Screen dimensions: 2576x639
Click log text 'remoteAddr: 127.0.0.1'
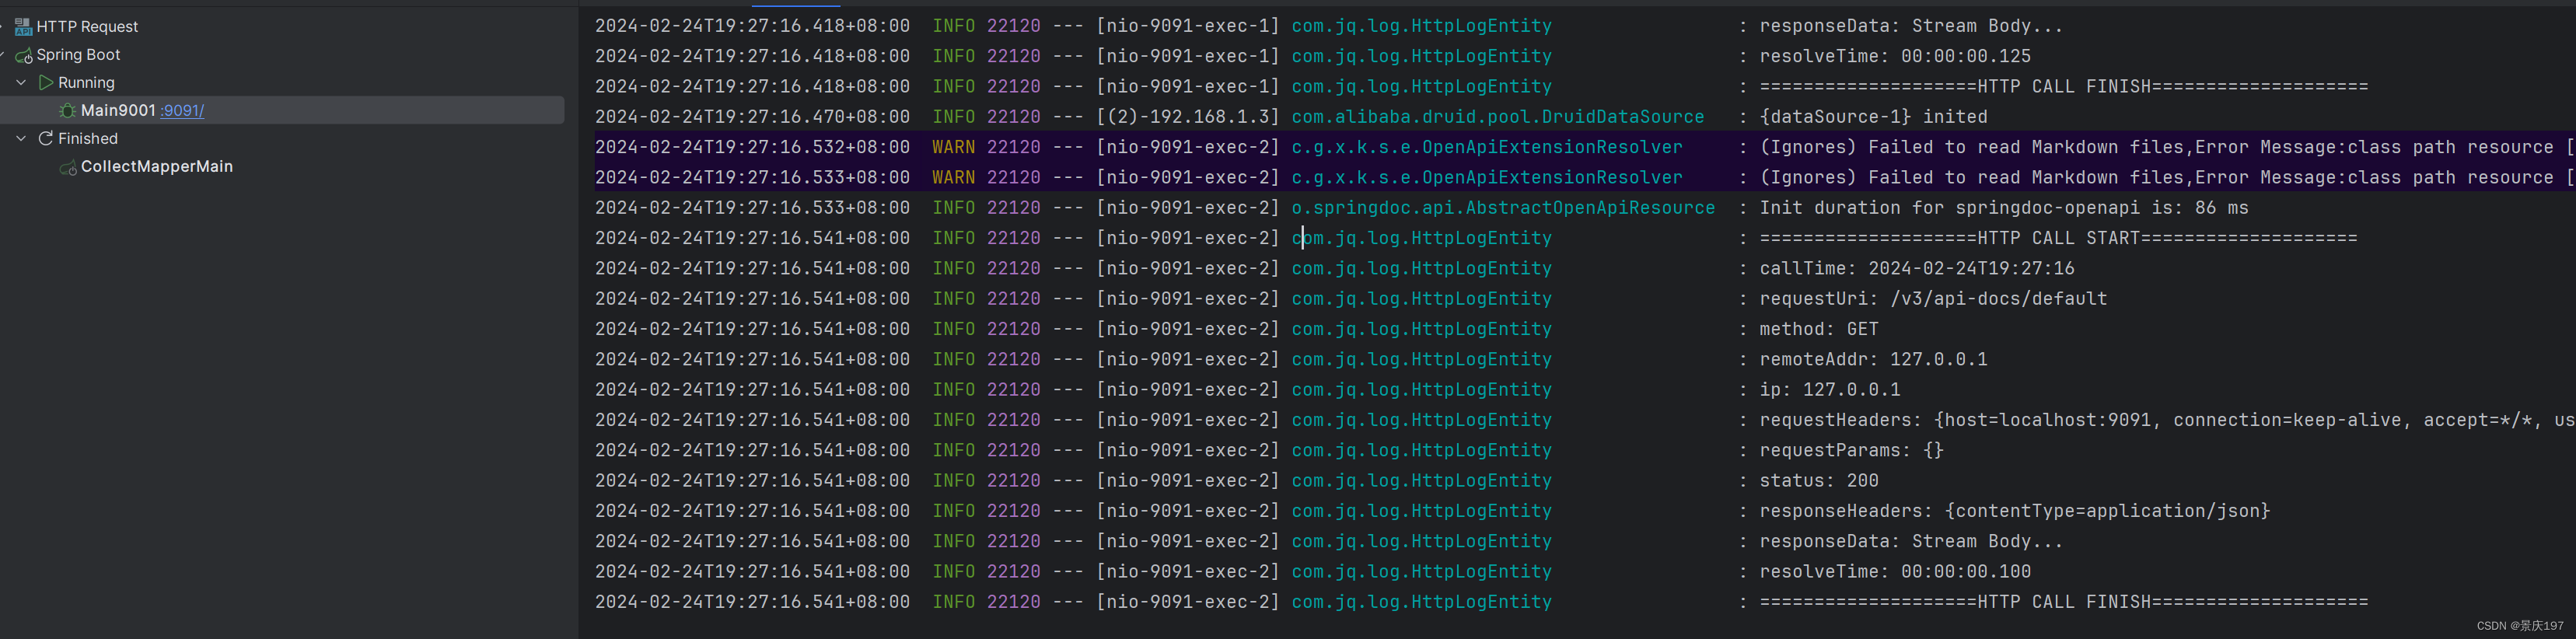(x=1873, y=360)
